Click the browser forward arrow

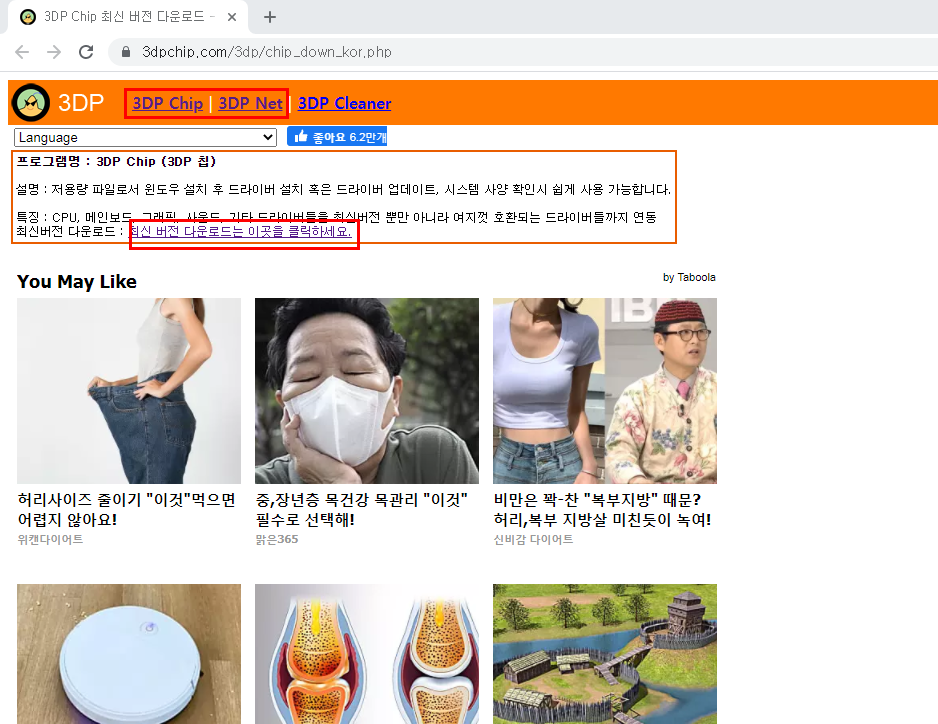pyautogui.click(x=56, y=51)
